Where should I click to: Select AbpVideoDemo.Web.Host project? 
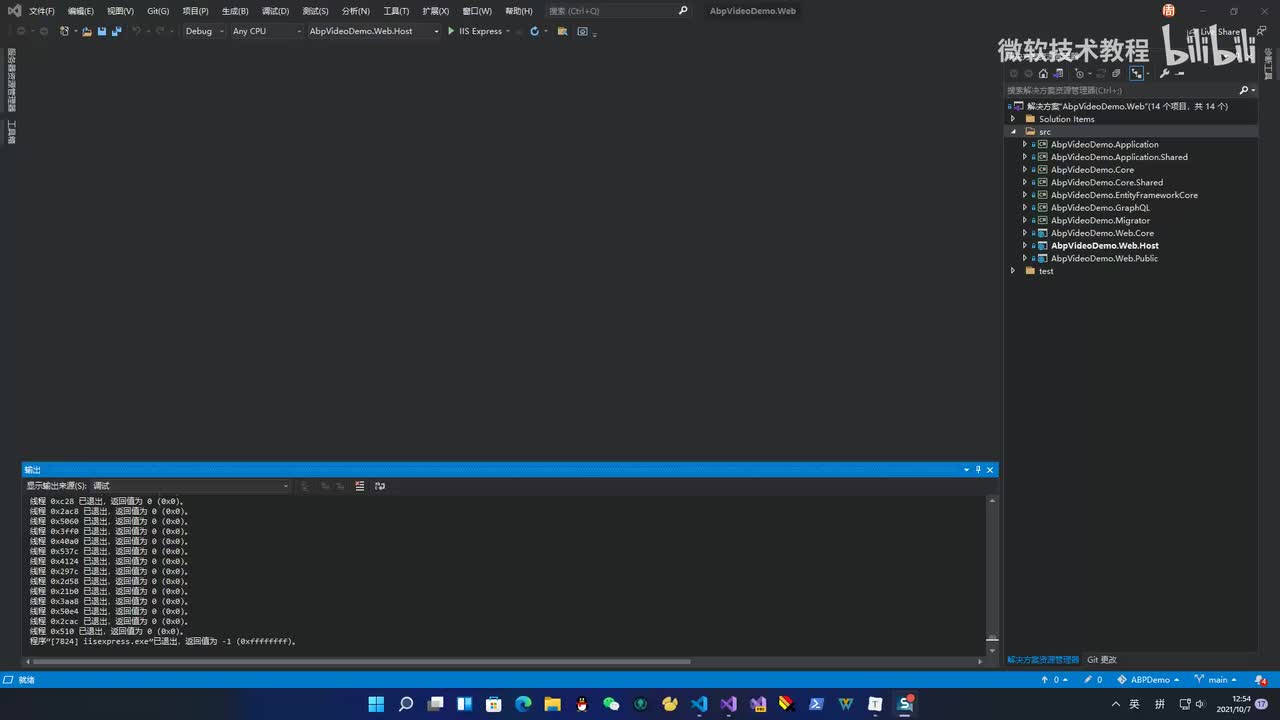1105,245
